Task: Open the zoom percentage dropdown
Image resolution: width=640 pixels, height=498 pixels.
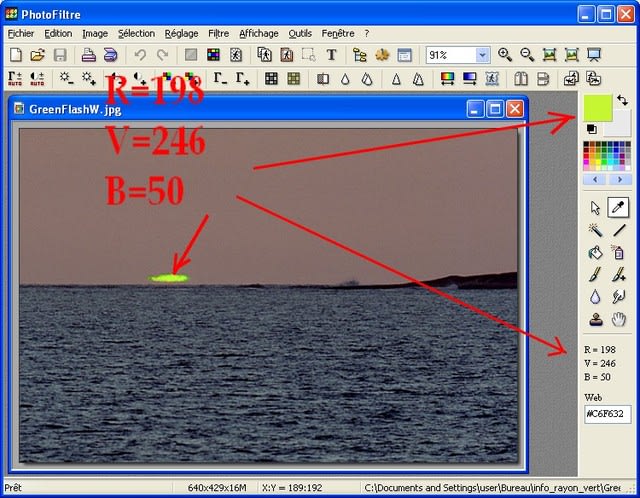Action: [x=482, y=55]
